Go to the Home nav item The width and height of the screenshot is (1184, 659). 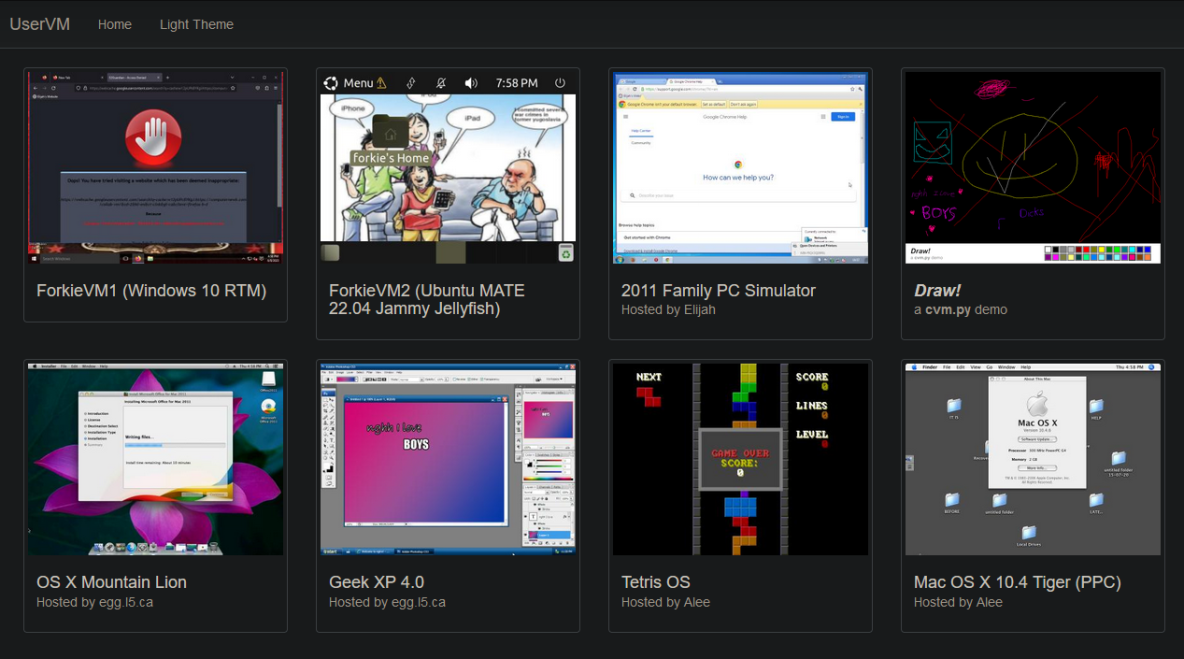click(x=115, y=24)
